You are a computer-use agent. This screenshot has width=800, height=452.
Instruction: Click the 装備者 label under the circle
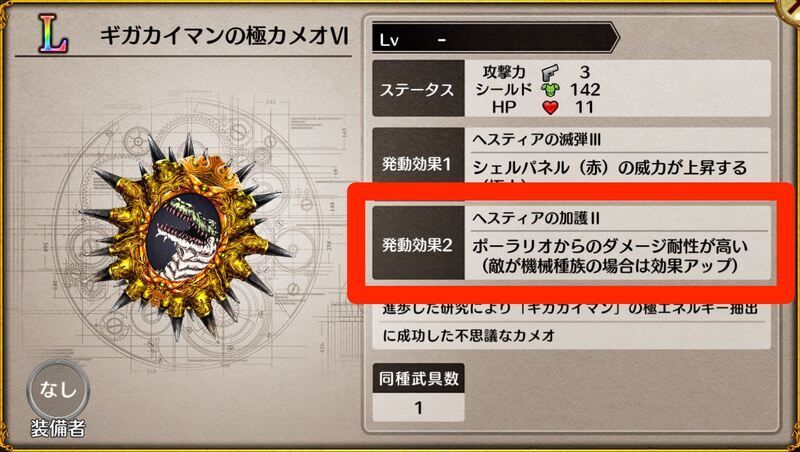click(x=58, y=429)
